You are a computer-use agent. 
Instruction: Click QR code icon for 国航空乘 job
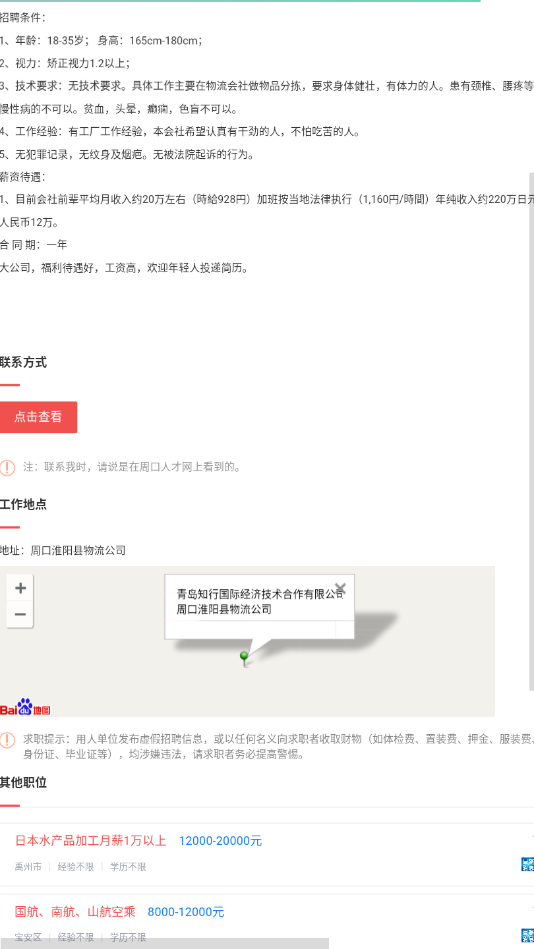[x=528, y=935]
